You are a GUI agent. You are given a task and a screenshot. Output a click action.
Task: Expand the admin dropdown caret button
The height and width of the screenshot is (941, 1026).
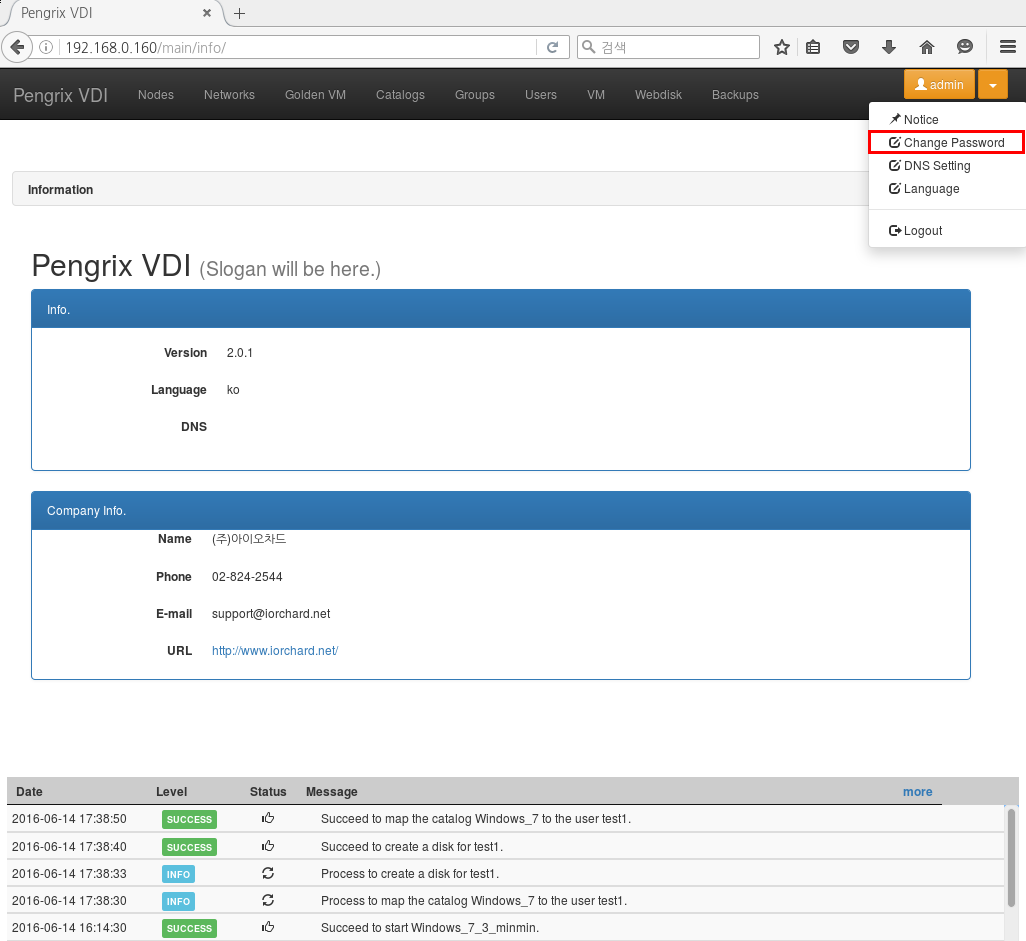click(x=993, y=84)
